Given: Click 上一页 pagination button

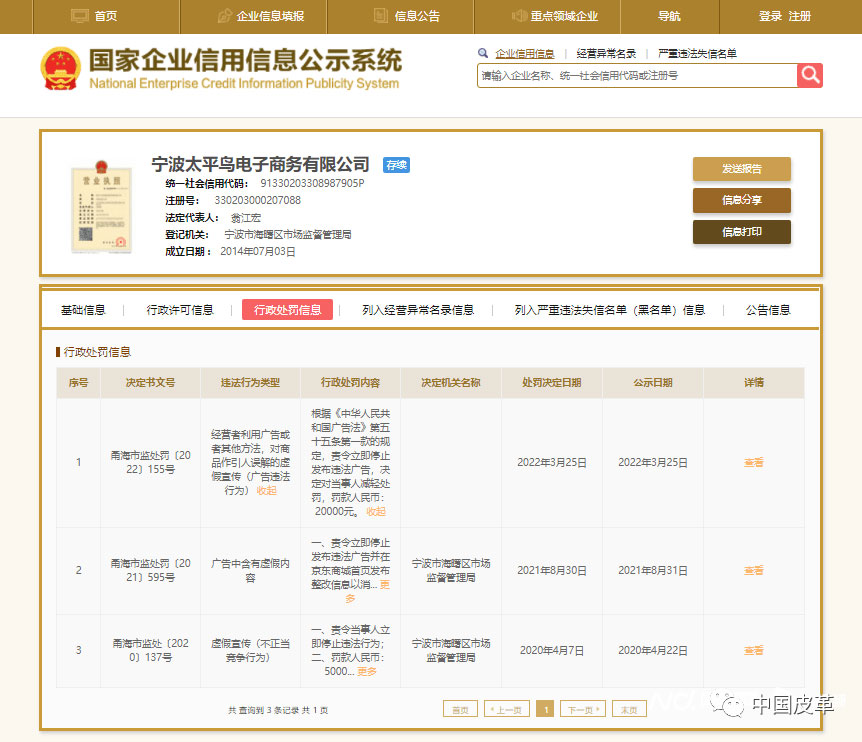Looking at the screenshot, I should [x=507, y=709].
